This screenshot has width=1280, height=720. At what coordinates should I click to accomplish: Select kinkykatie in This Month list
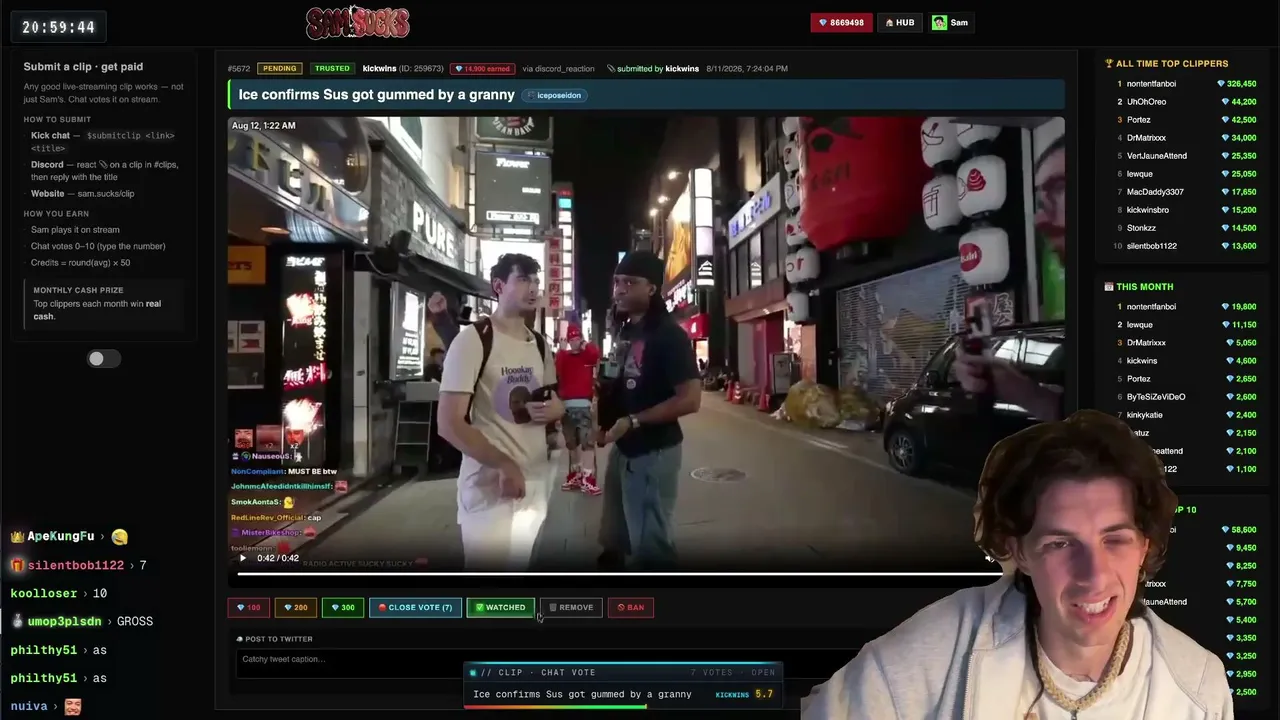click(x=1145, y=415)
